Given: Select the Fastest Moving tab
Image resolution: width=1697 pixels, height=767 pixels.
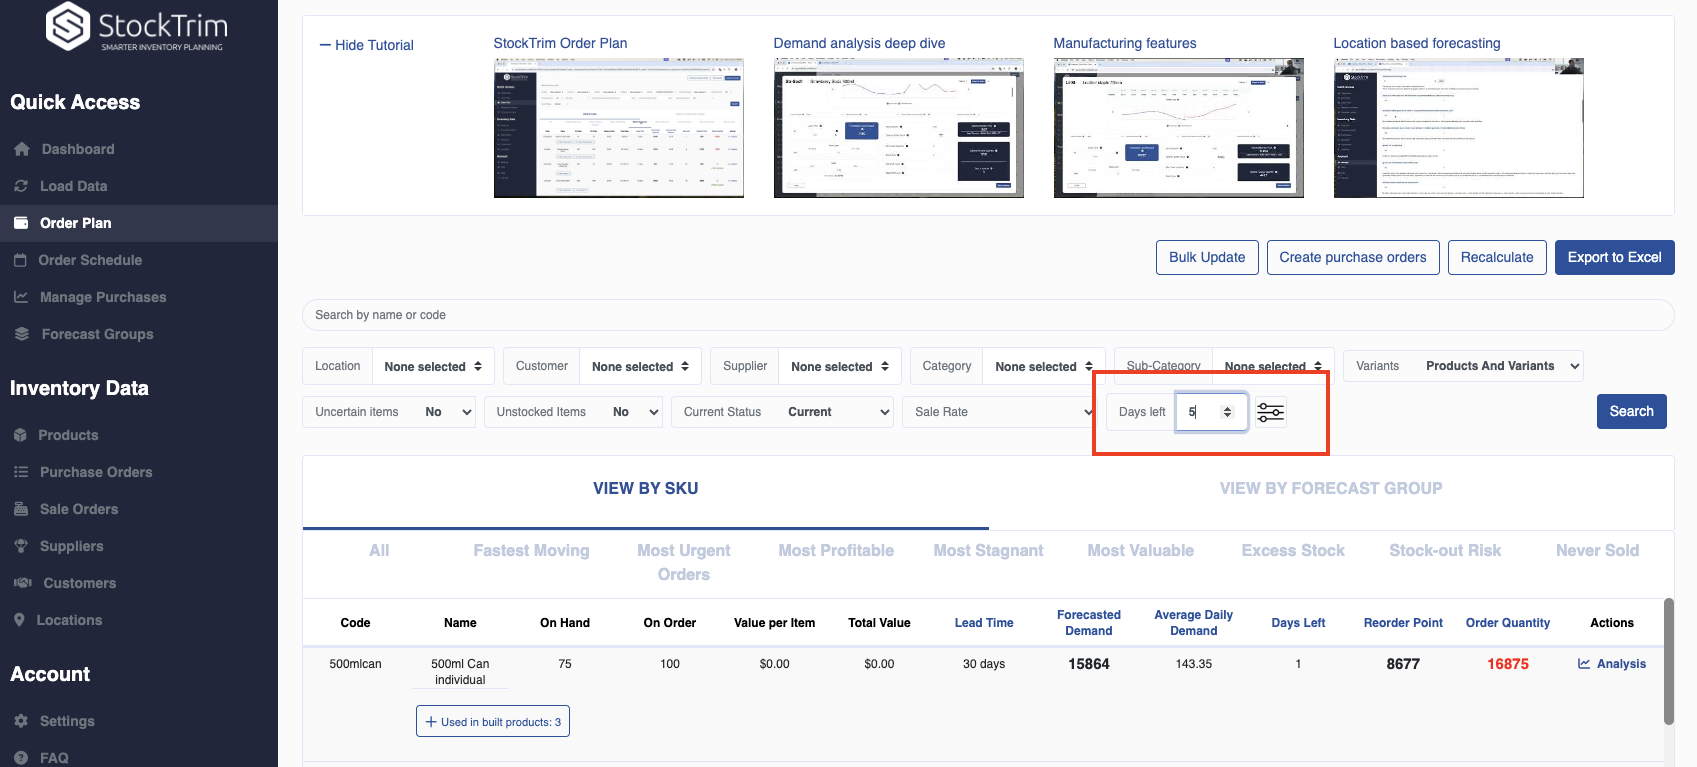Looking at the screenshot, I should [x=531, y=551].
